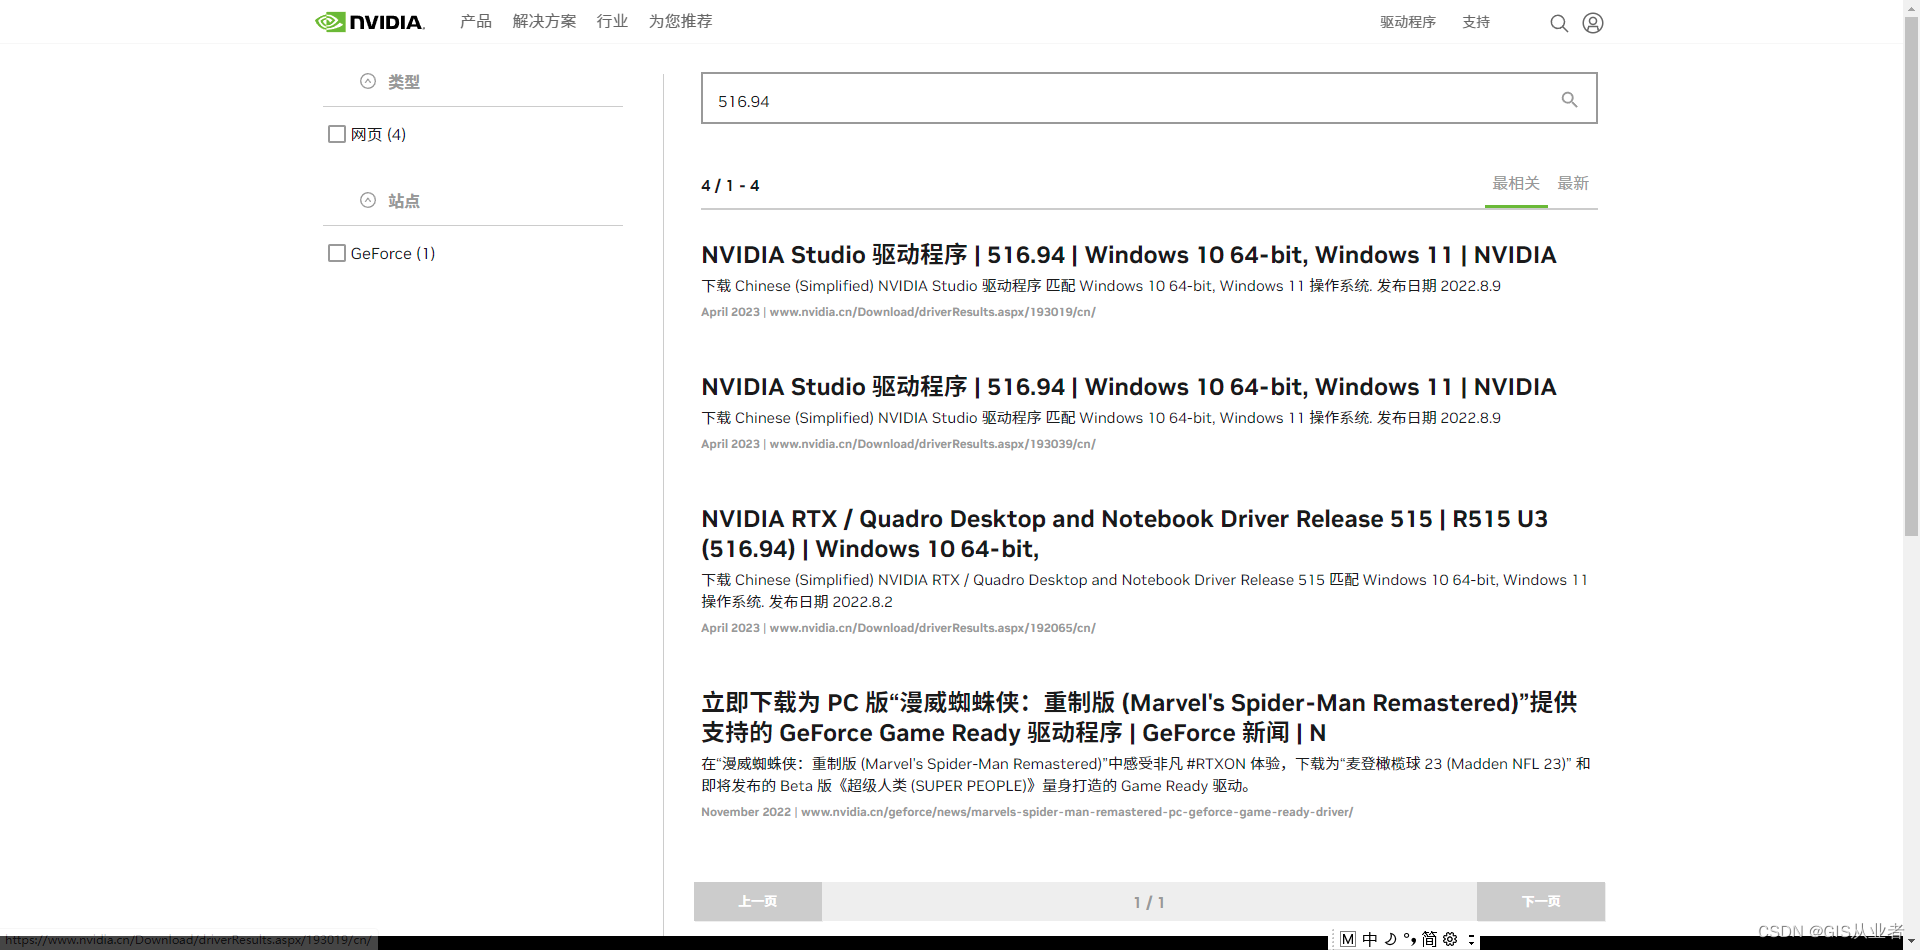Open first NVIDIA Studio 516.94 result title

(x=1129, y=255)
